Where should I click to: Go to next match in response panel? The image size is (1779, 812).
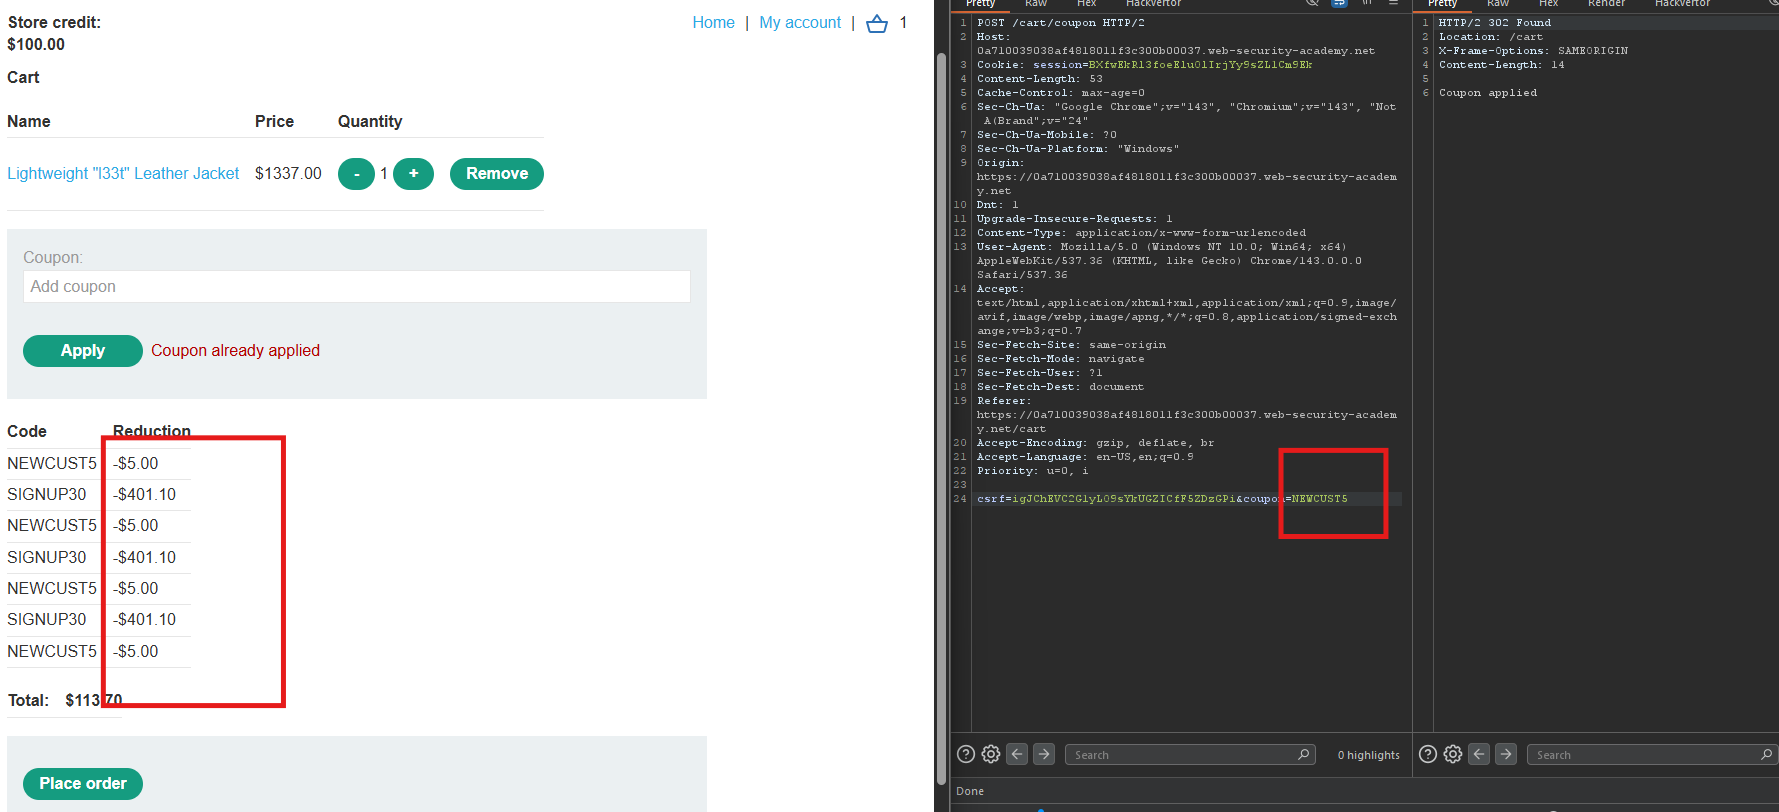click(1506, 754)
